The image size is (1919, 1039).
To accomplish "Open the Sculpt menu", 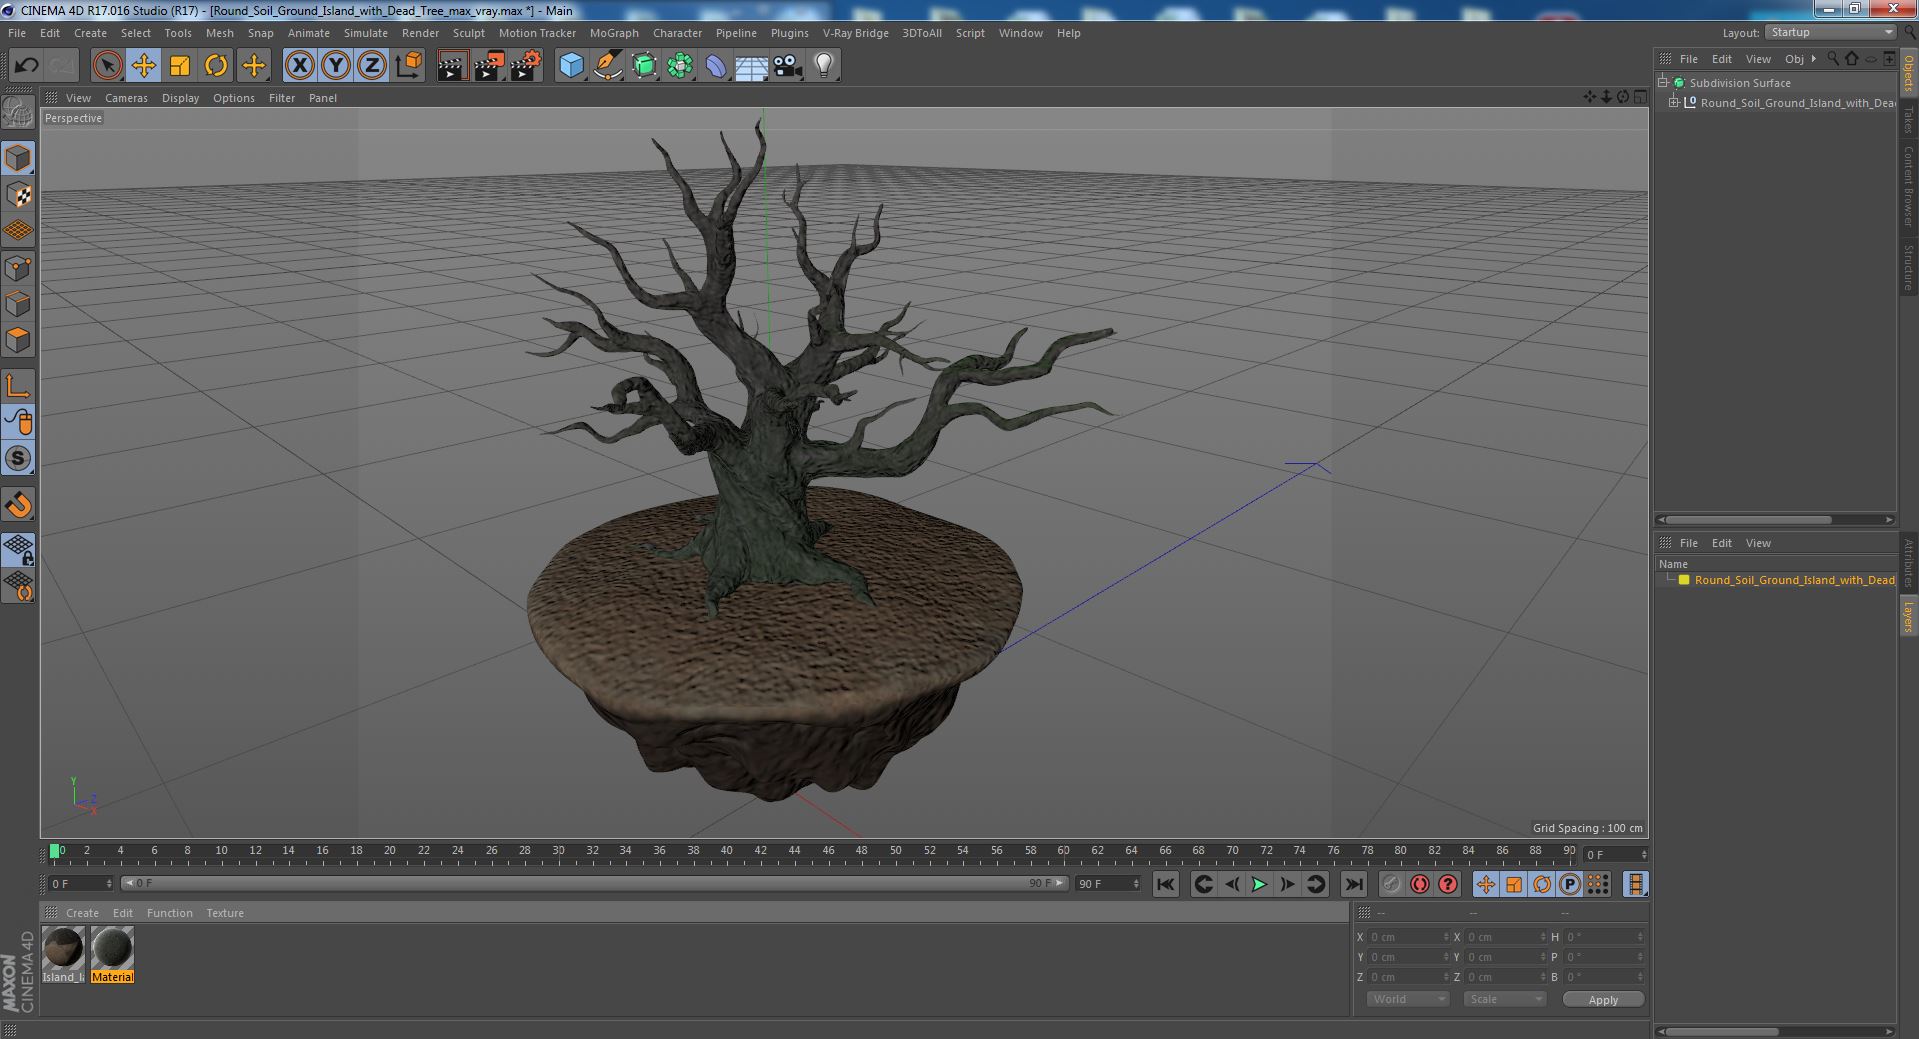I will [x=468, y=33].
